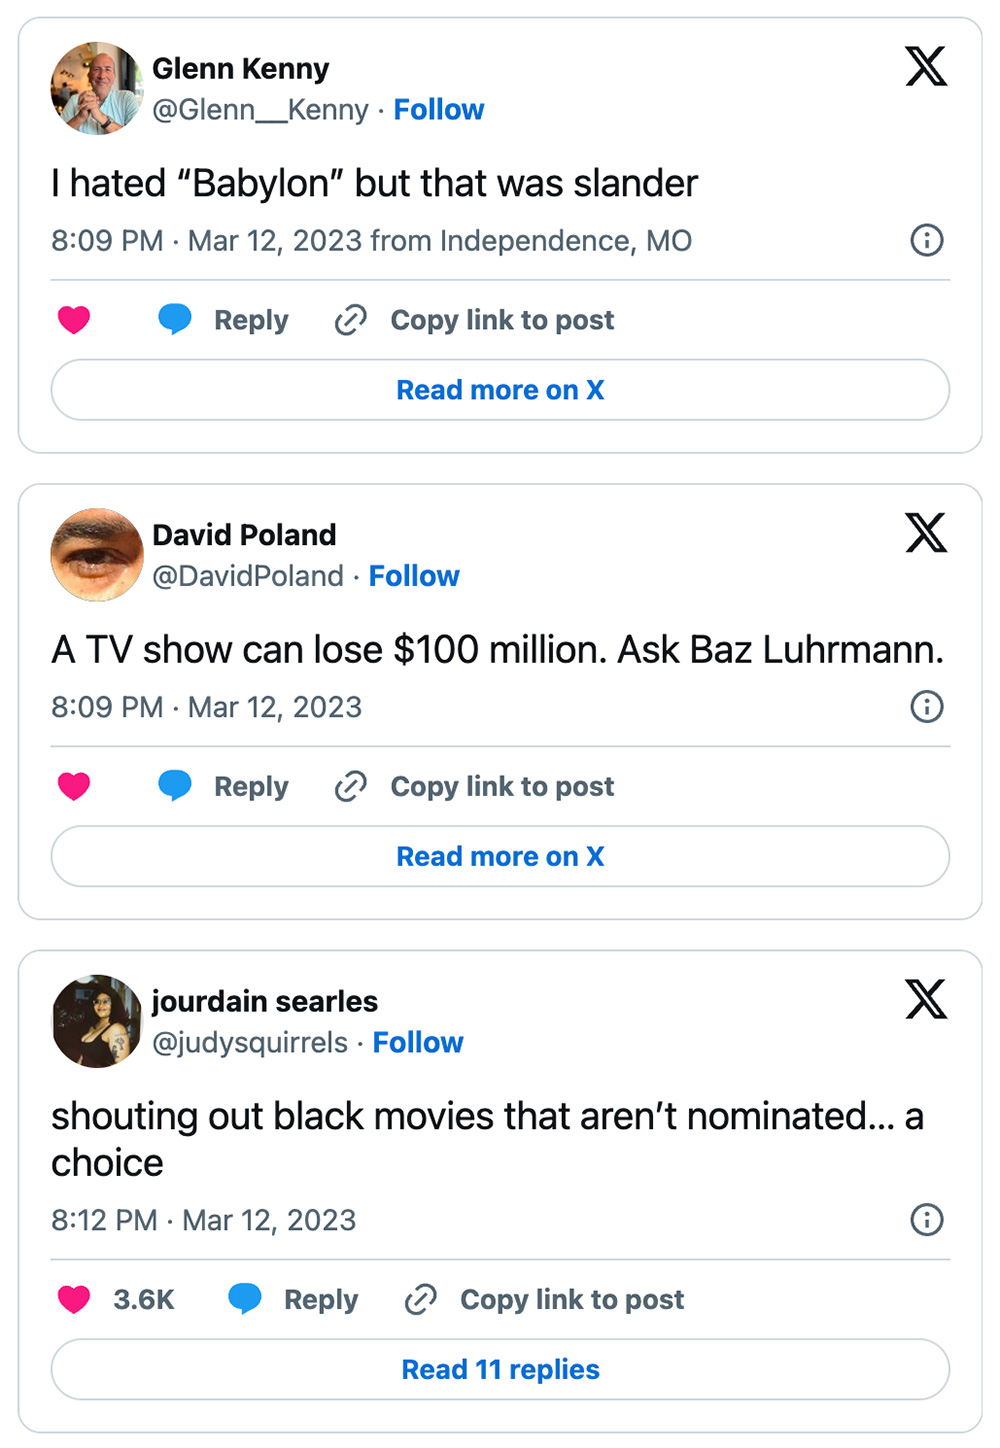Open info icon on David Poland's post

927,707
